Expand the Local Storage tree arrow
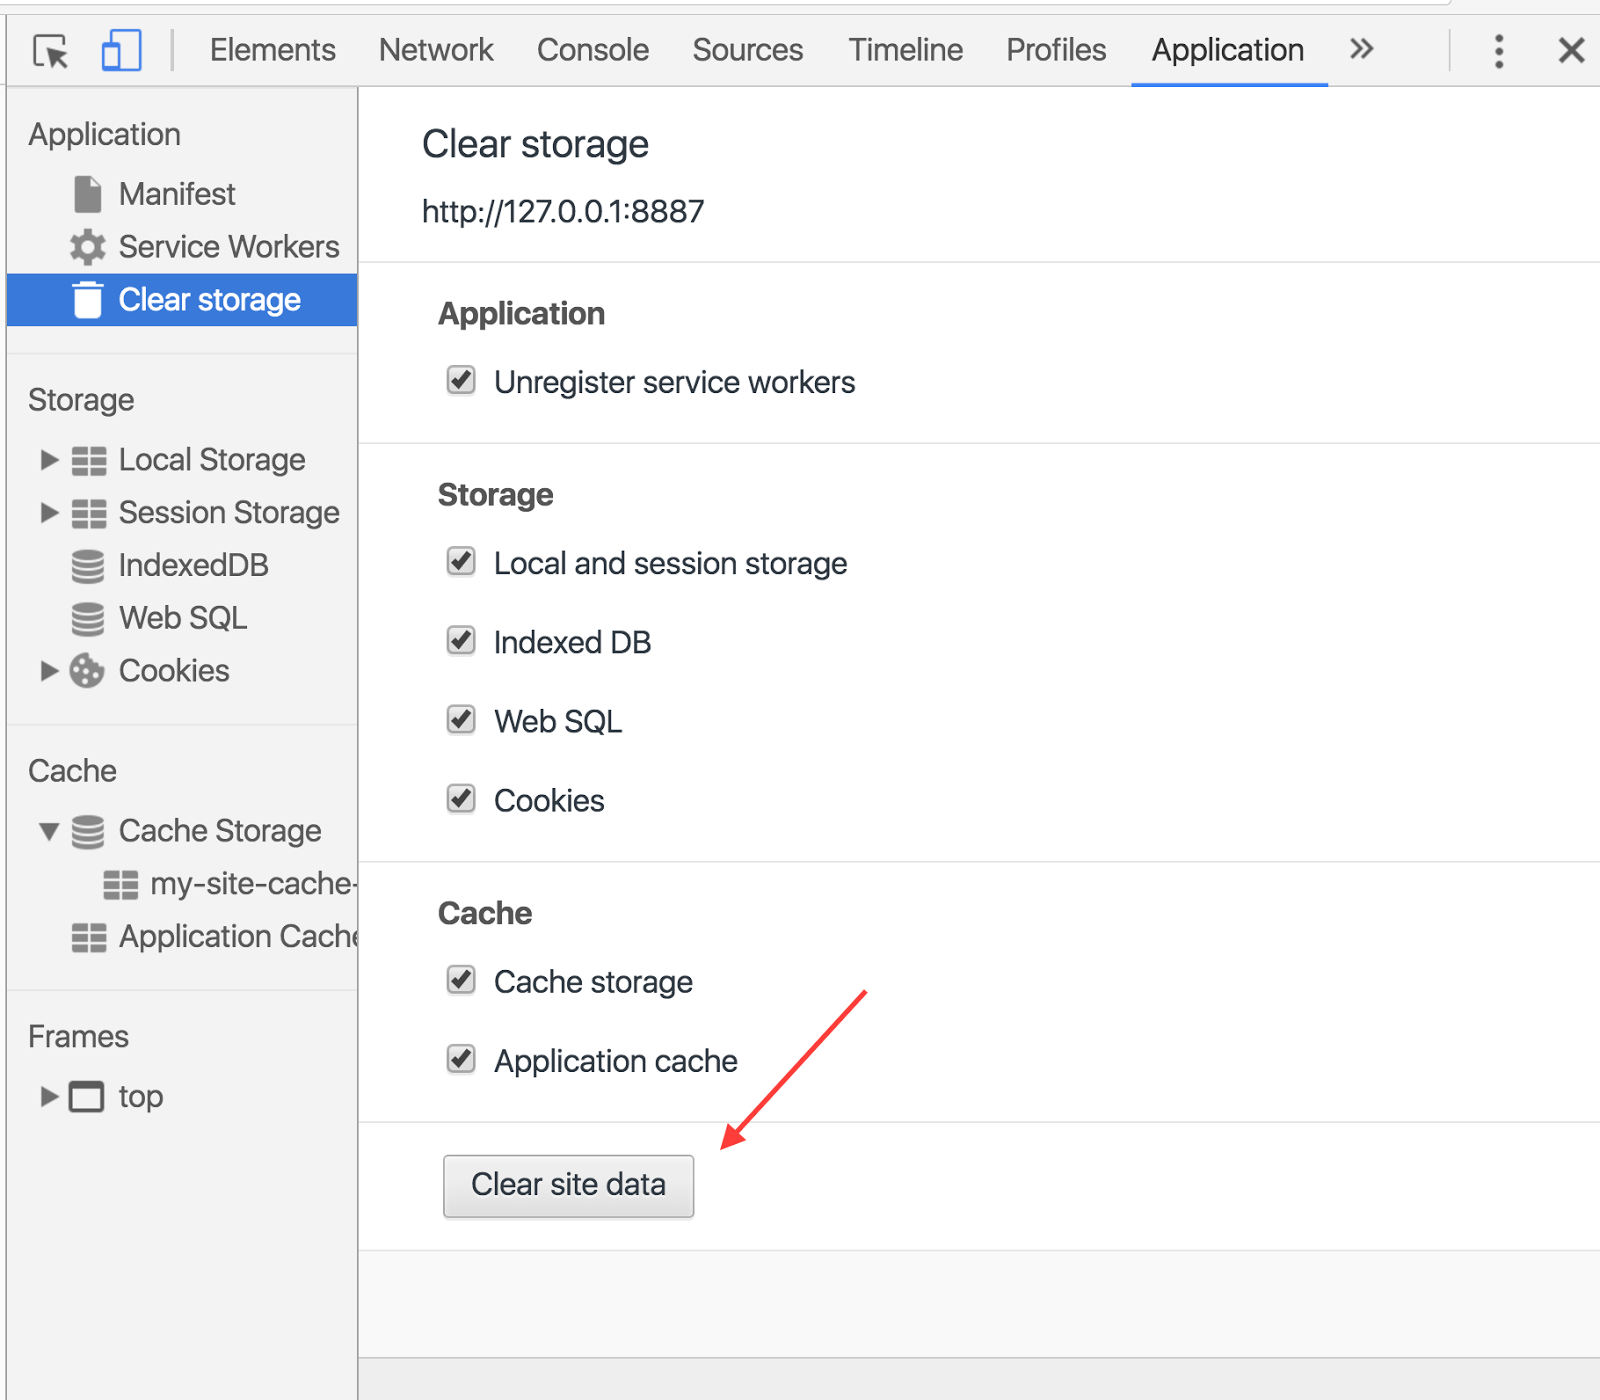Viewport: 1600px width, 1400px height. tap(49, 459)
